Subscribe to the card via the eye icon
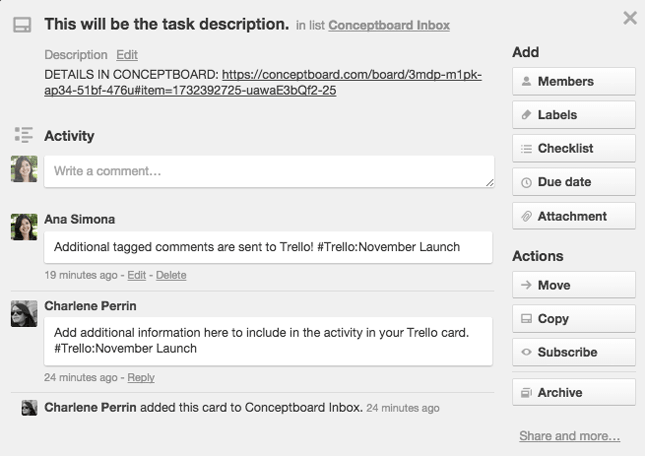The height and width of the screenshot is (456, 645). 526,352
